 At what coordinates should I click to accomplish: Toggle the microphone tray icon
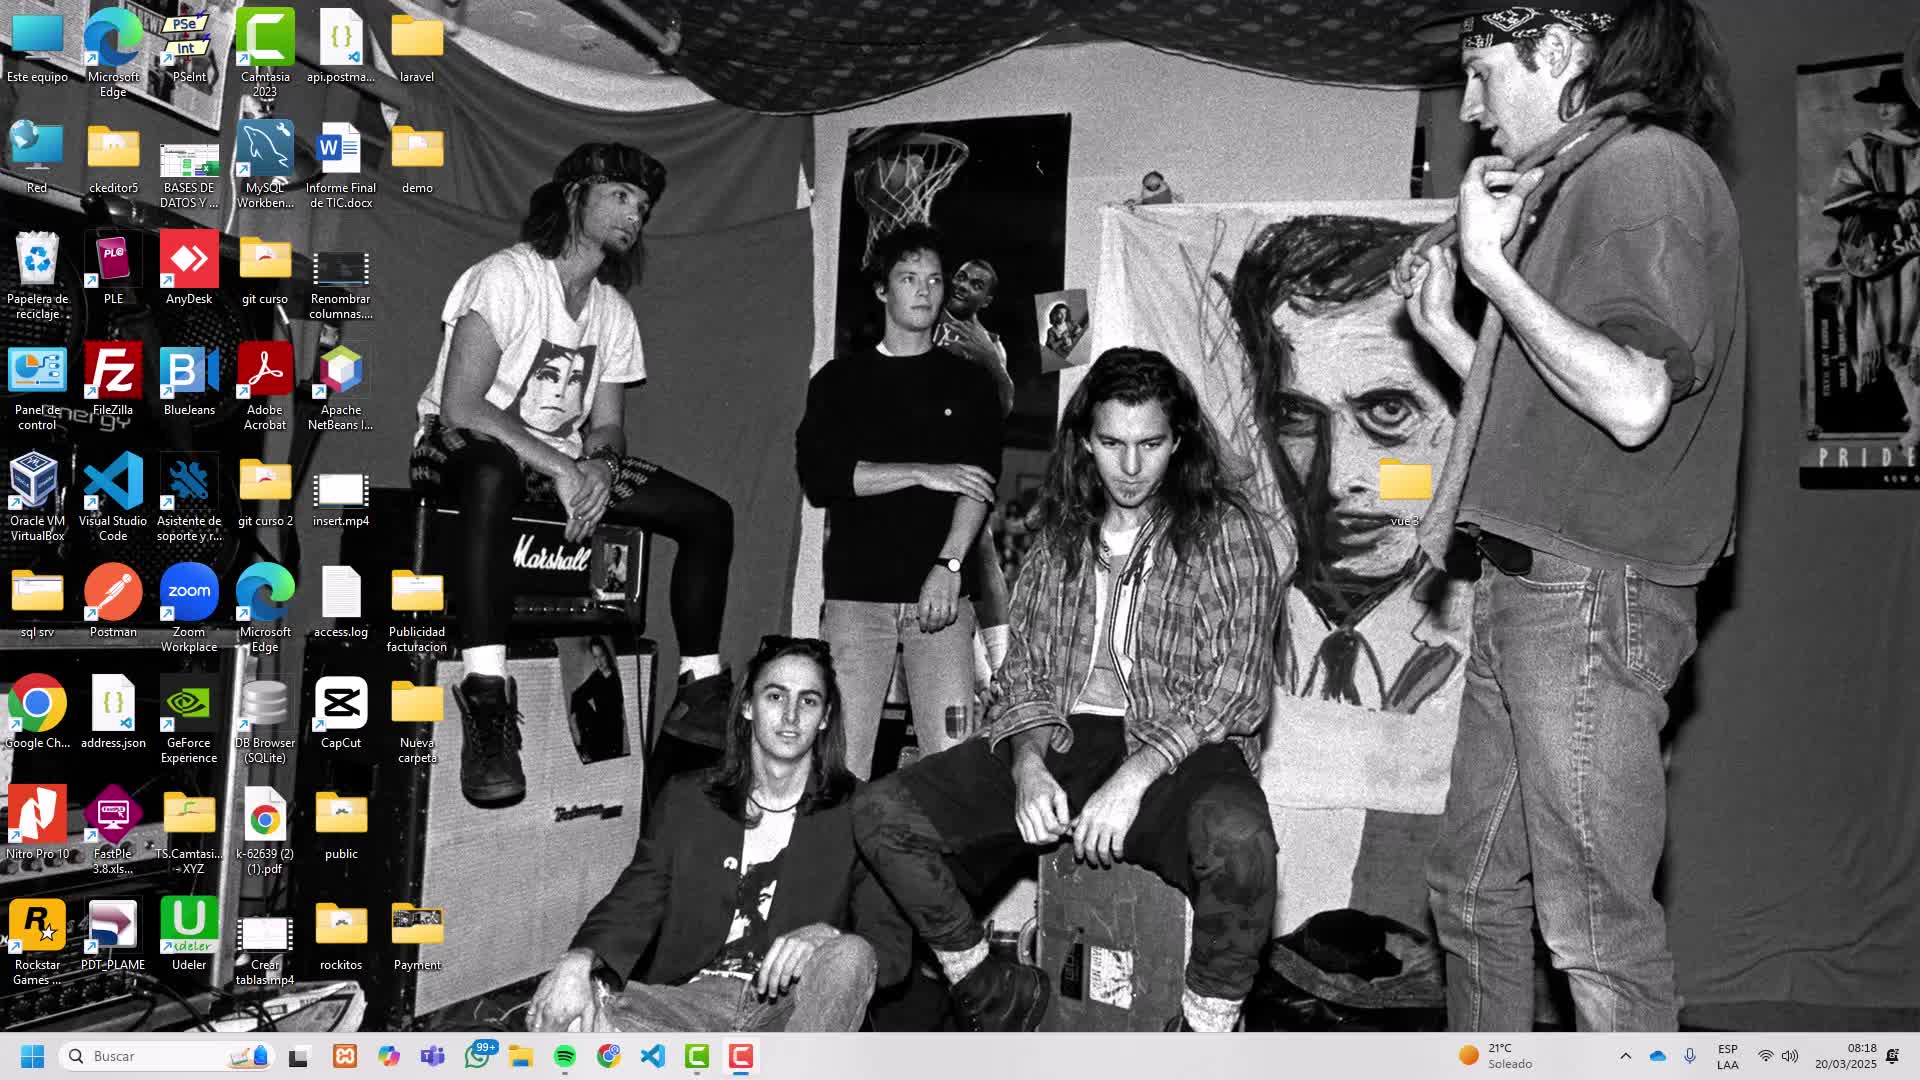tap(1690, 1056)
